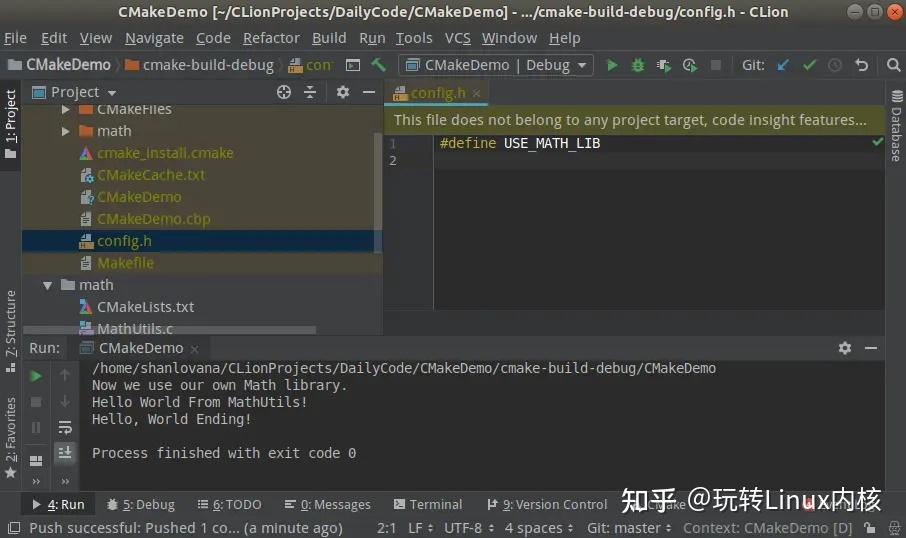Screen dimensions: 906x538
Task: Toggle the read-only lock icon in status bar
Action: pos(869,527)
